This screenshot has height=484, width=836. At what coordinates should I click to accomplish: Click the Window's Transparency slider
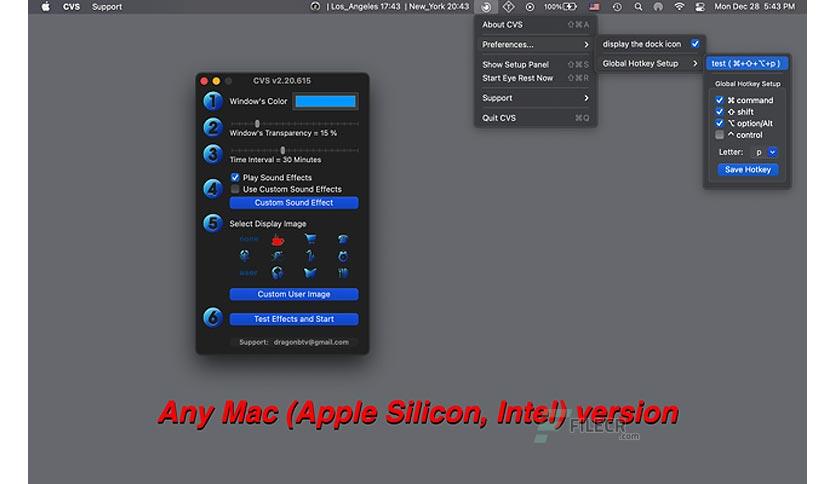click(x=294, y=124)
